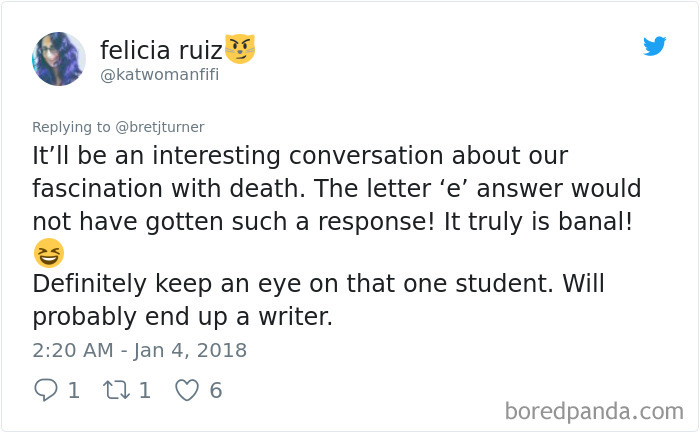The height and width of the screenshot is (433, 700).
Task: Click the laughing face emoji in tweet
Action: 47,254
